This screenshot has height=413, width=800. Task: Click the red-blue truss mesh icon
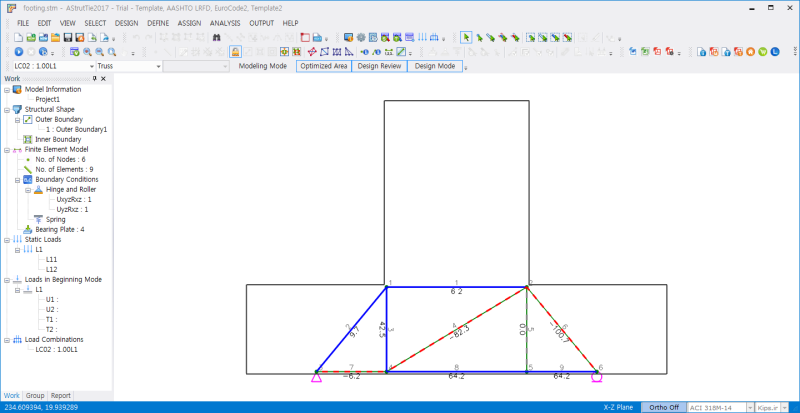(x=312, y=52)
